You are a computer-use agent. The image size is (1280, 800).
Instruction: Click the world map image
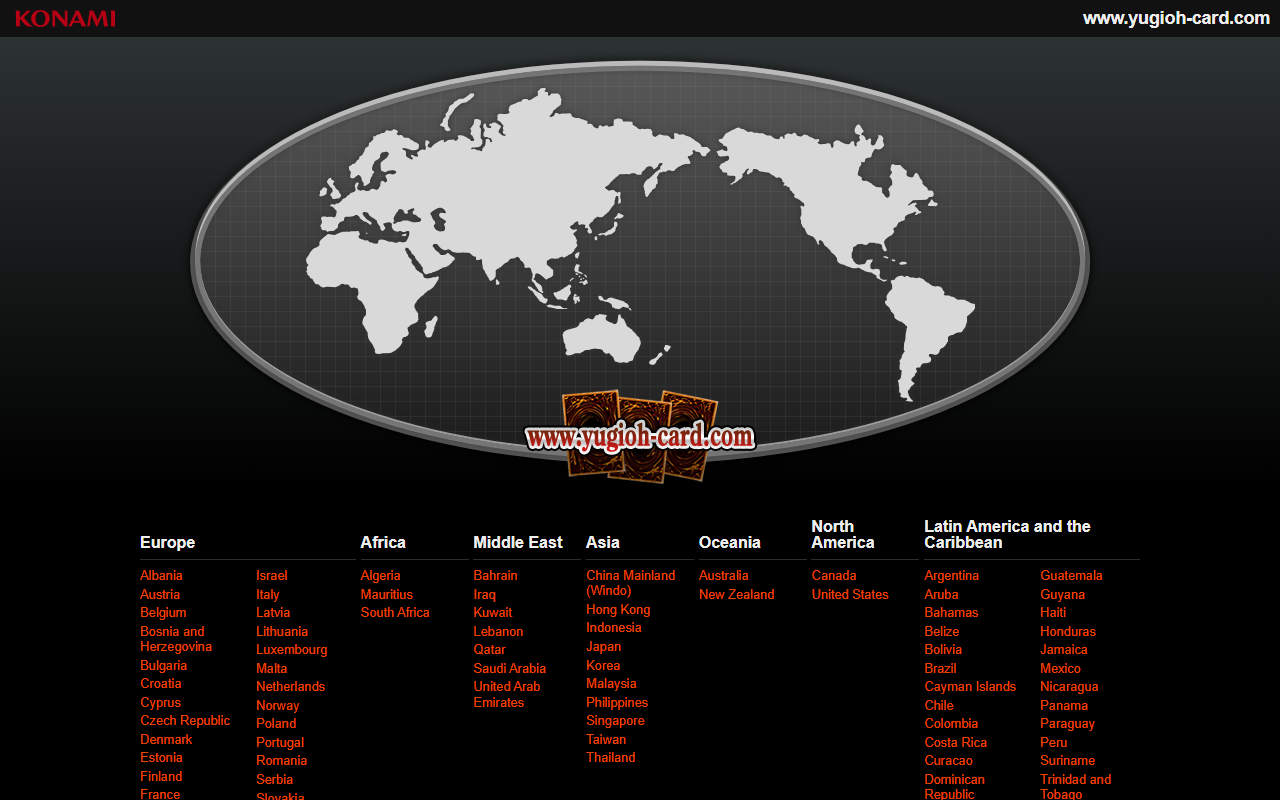640,260
